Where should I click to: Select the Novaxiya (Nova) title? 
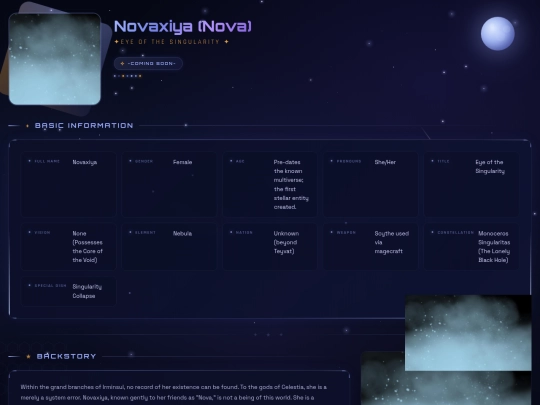tap(183, 27)
